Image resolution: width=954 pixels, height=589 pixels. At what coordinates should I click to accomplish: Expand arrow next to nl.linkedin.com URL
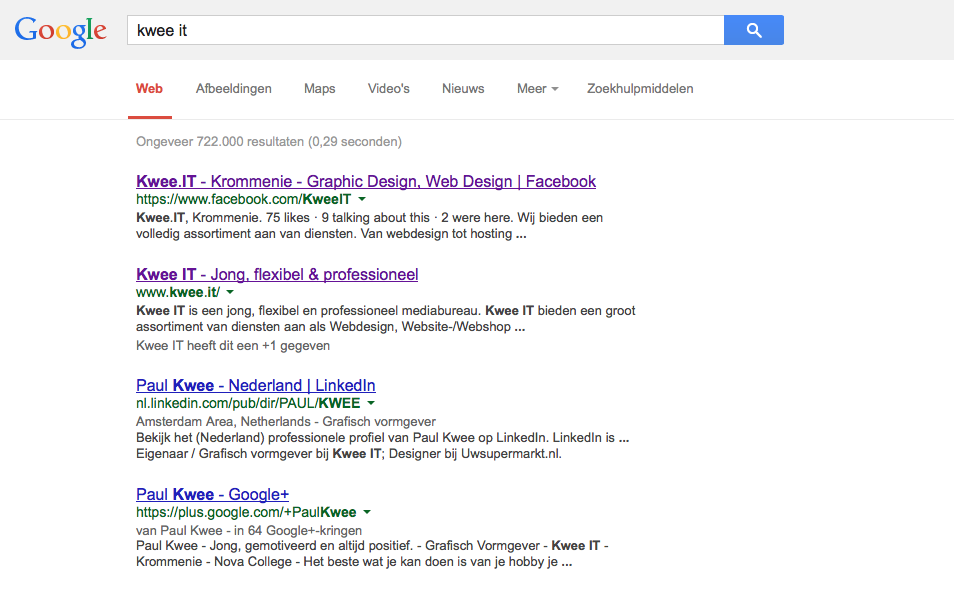(x=371, y=403)
